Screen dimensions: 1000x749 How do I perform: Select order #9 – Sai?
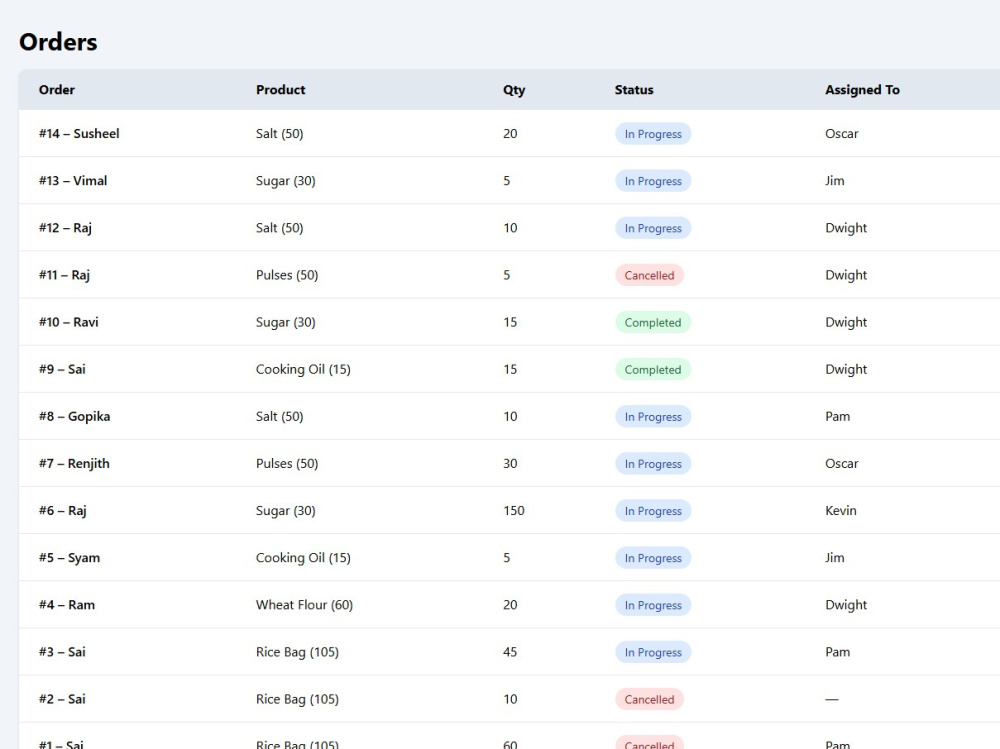coord(62,369)
